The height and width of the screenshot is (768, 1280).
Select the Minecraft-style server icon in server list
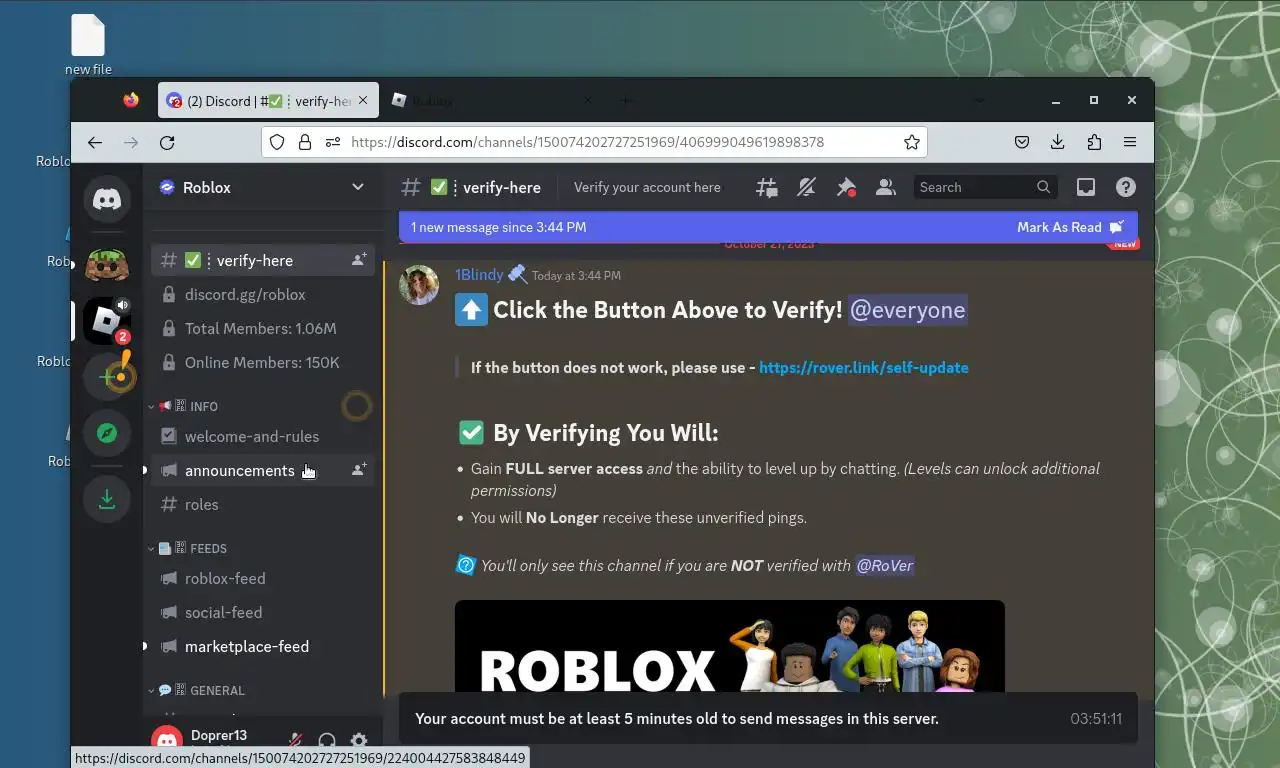107,265
